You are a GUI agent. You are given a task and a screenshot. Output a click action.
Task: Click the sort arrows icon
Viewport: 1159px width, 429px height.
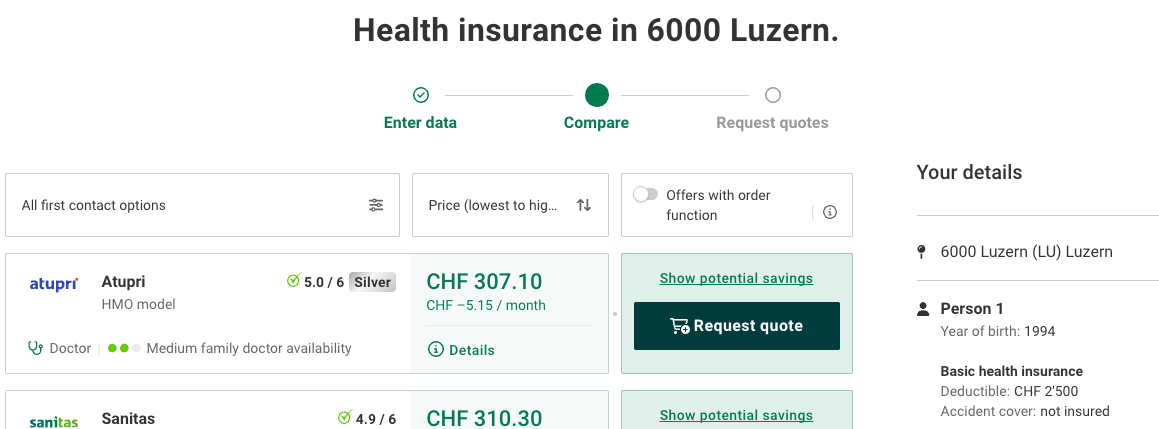pos(584,205)
